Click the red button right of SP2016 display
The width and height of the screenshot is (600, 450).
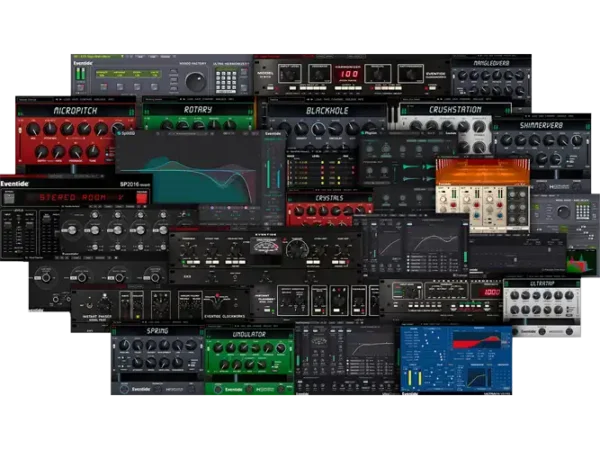tap(142, 198)
